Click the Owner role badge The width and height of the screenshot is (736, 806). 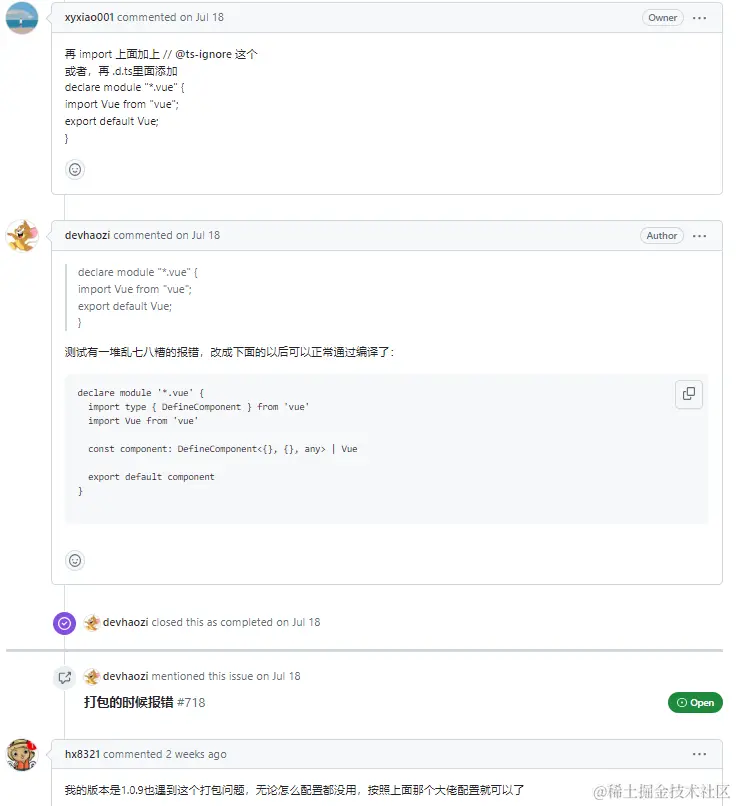click(x=662, y=17)
